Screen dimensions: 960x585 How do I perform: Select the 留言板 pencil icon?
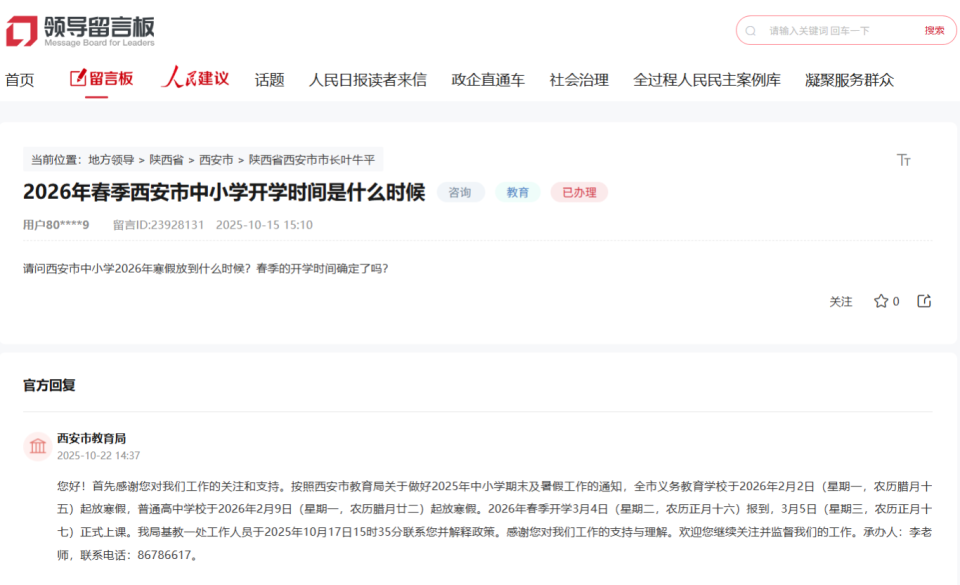point(78,79)
